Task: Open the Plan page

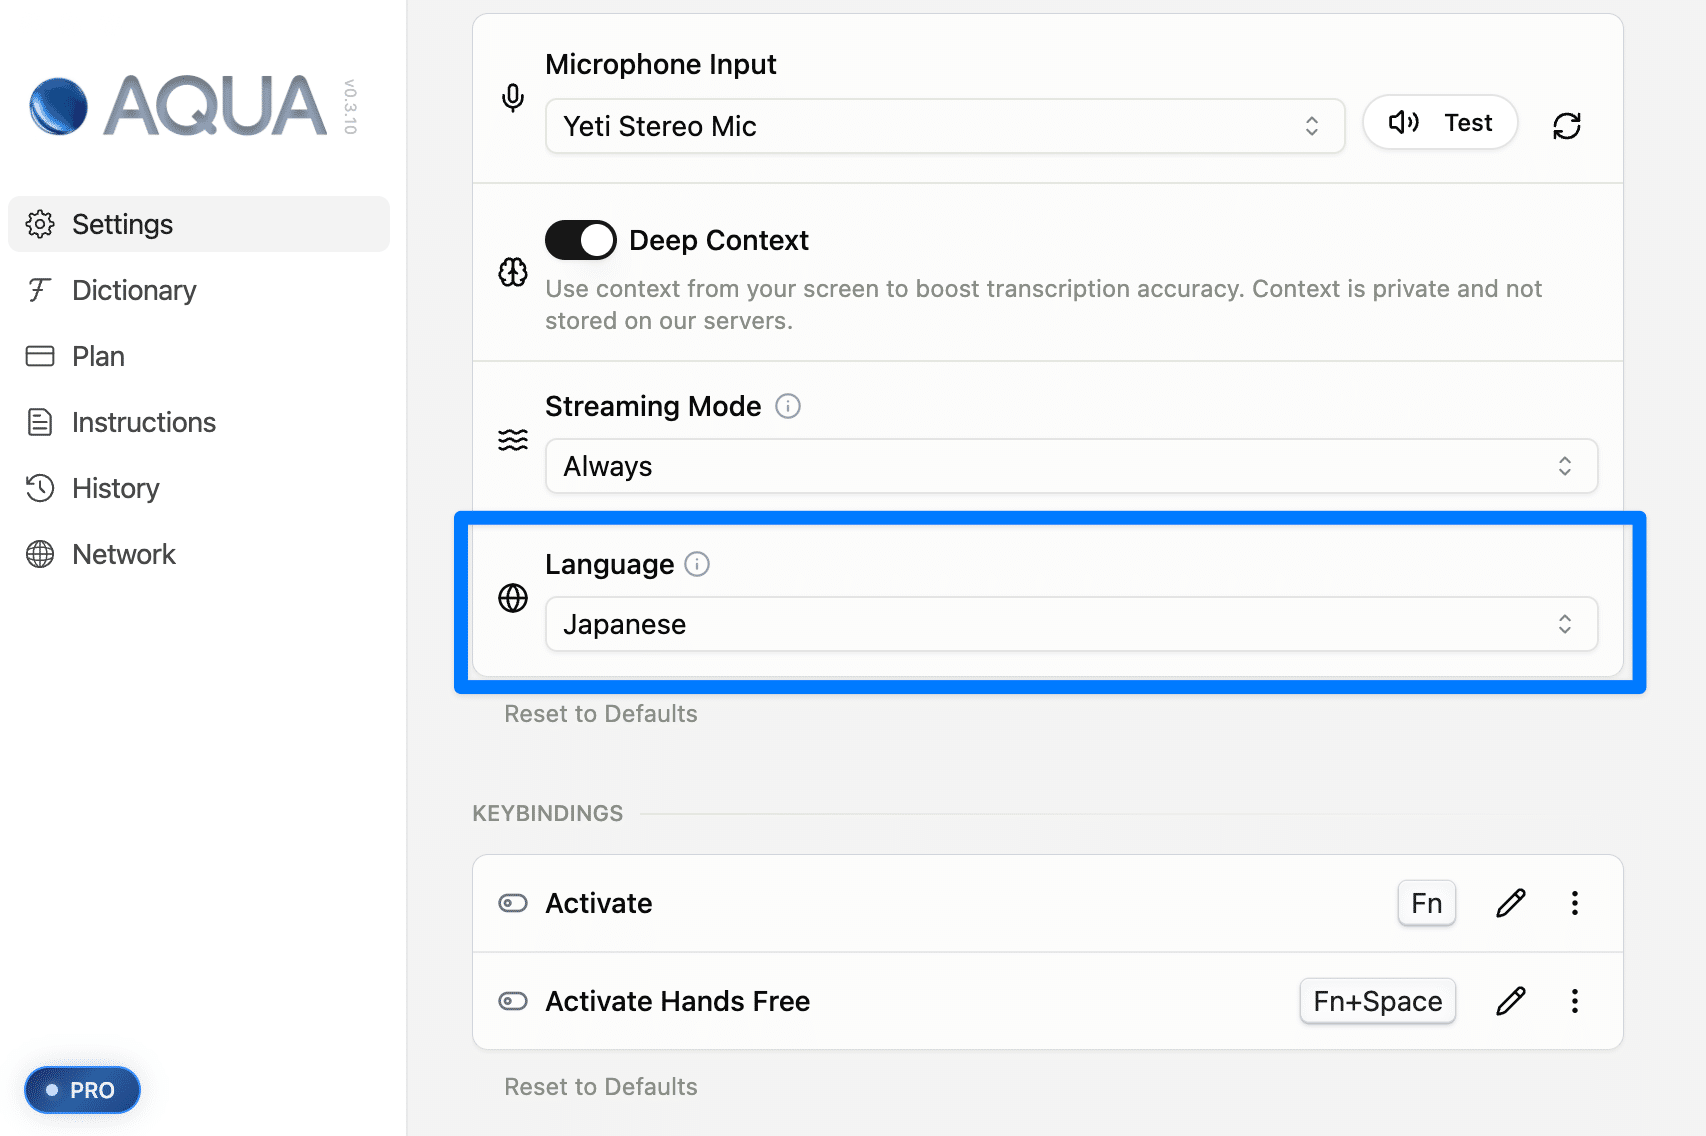Action: tap(98, 356)
